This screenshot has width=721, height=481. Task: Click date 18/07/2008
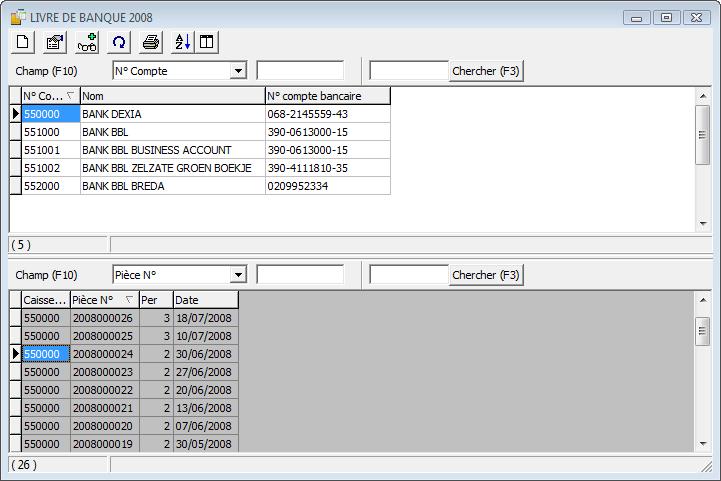[x=206, y=318]
